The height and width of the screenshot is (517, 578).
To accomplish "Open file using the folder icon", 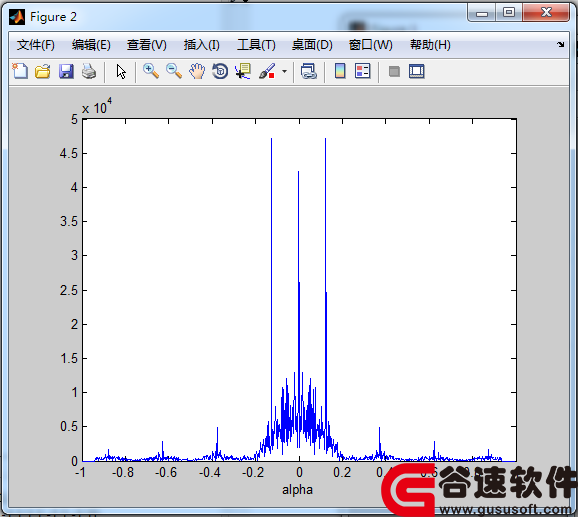I will pos(43,71).
